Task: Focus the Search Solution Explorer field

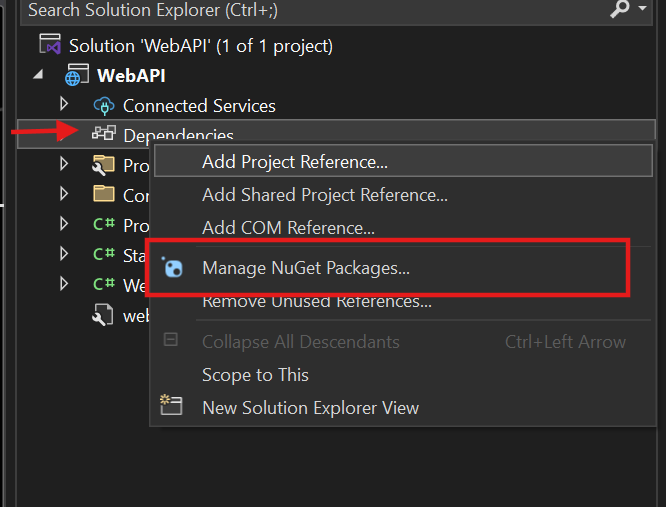Action: click(x=300, y=10)
